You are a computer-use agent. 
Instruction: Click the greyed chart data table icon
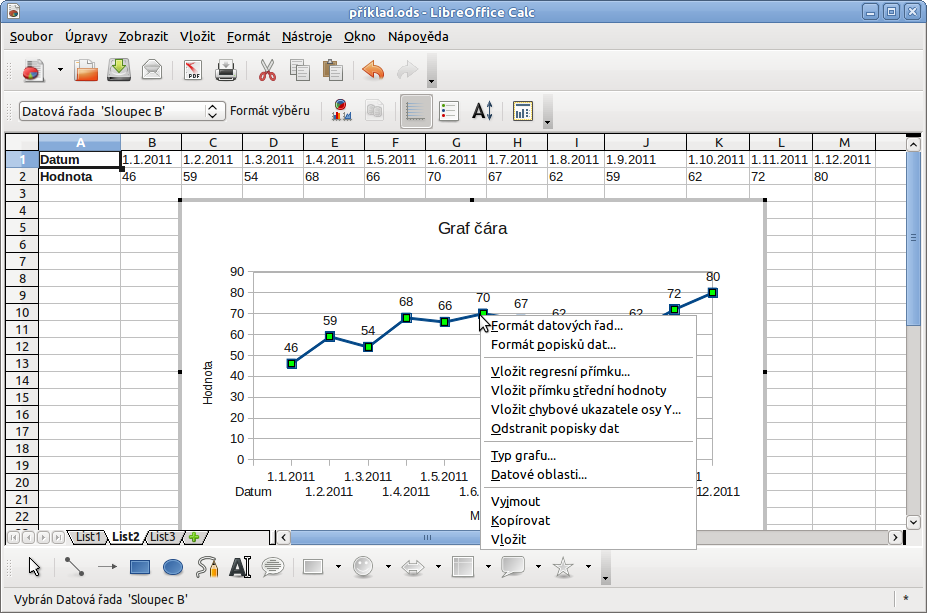[375, 111]
